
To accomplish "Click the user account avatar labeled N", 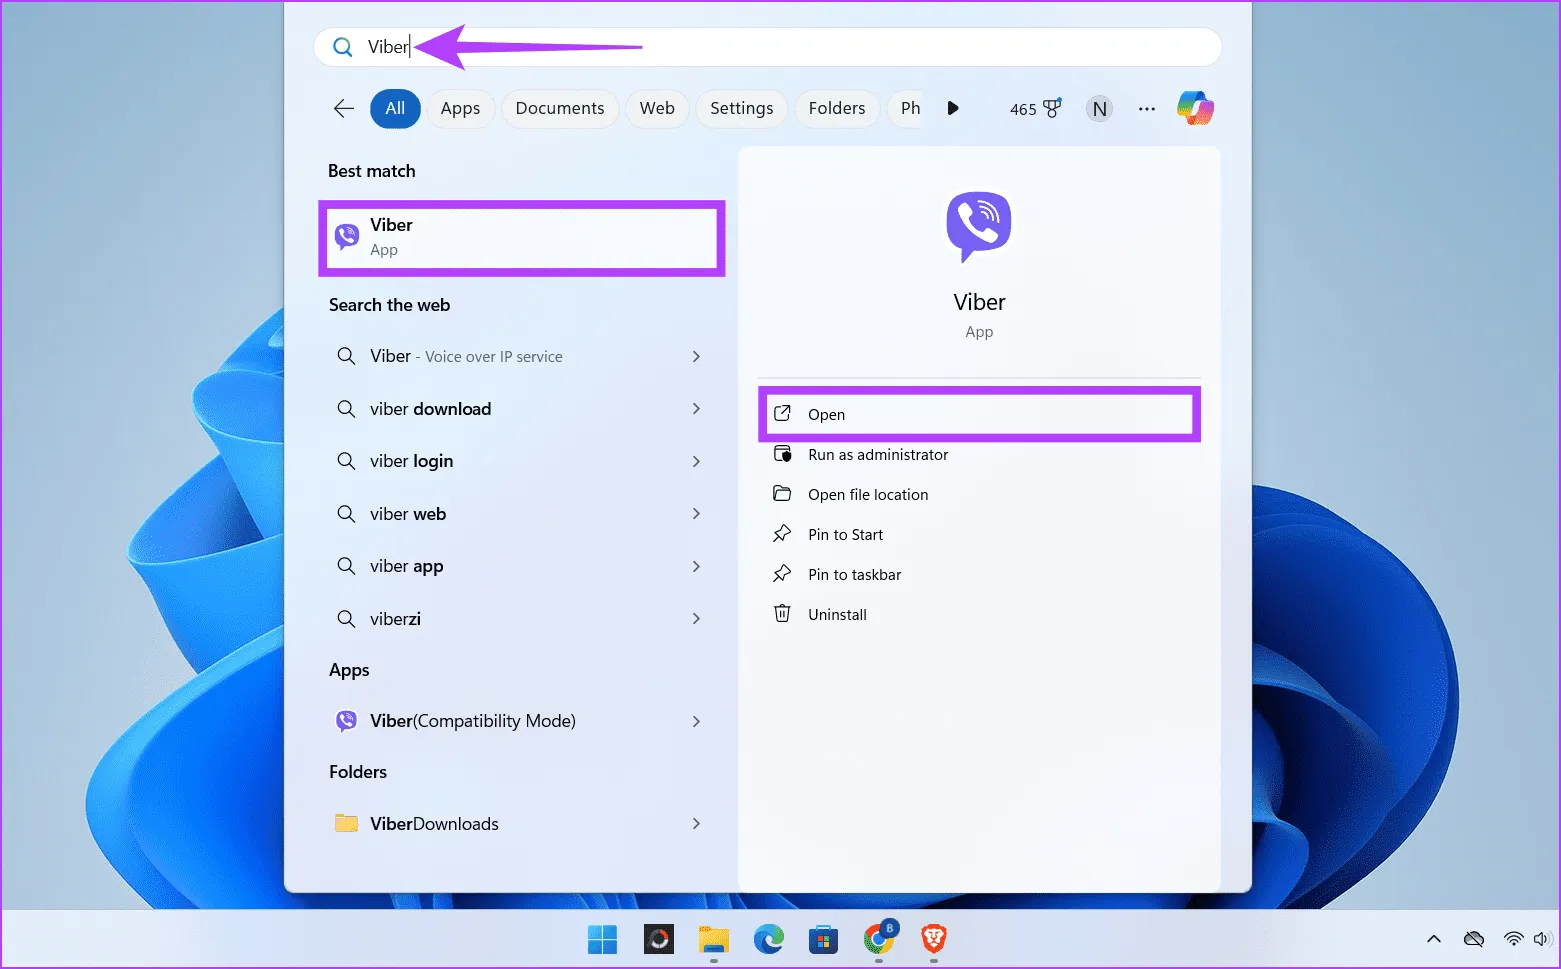I will pyautogui.click(x=1099, y=108).
